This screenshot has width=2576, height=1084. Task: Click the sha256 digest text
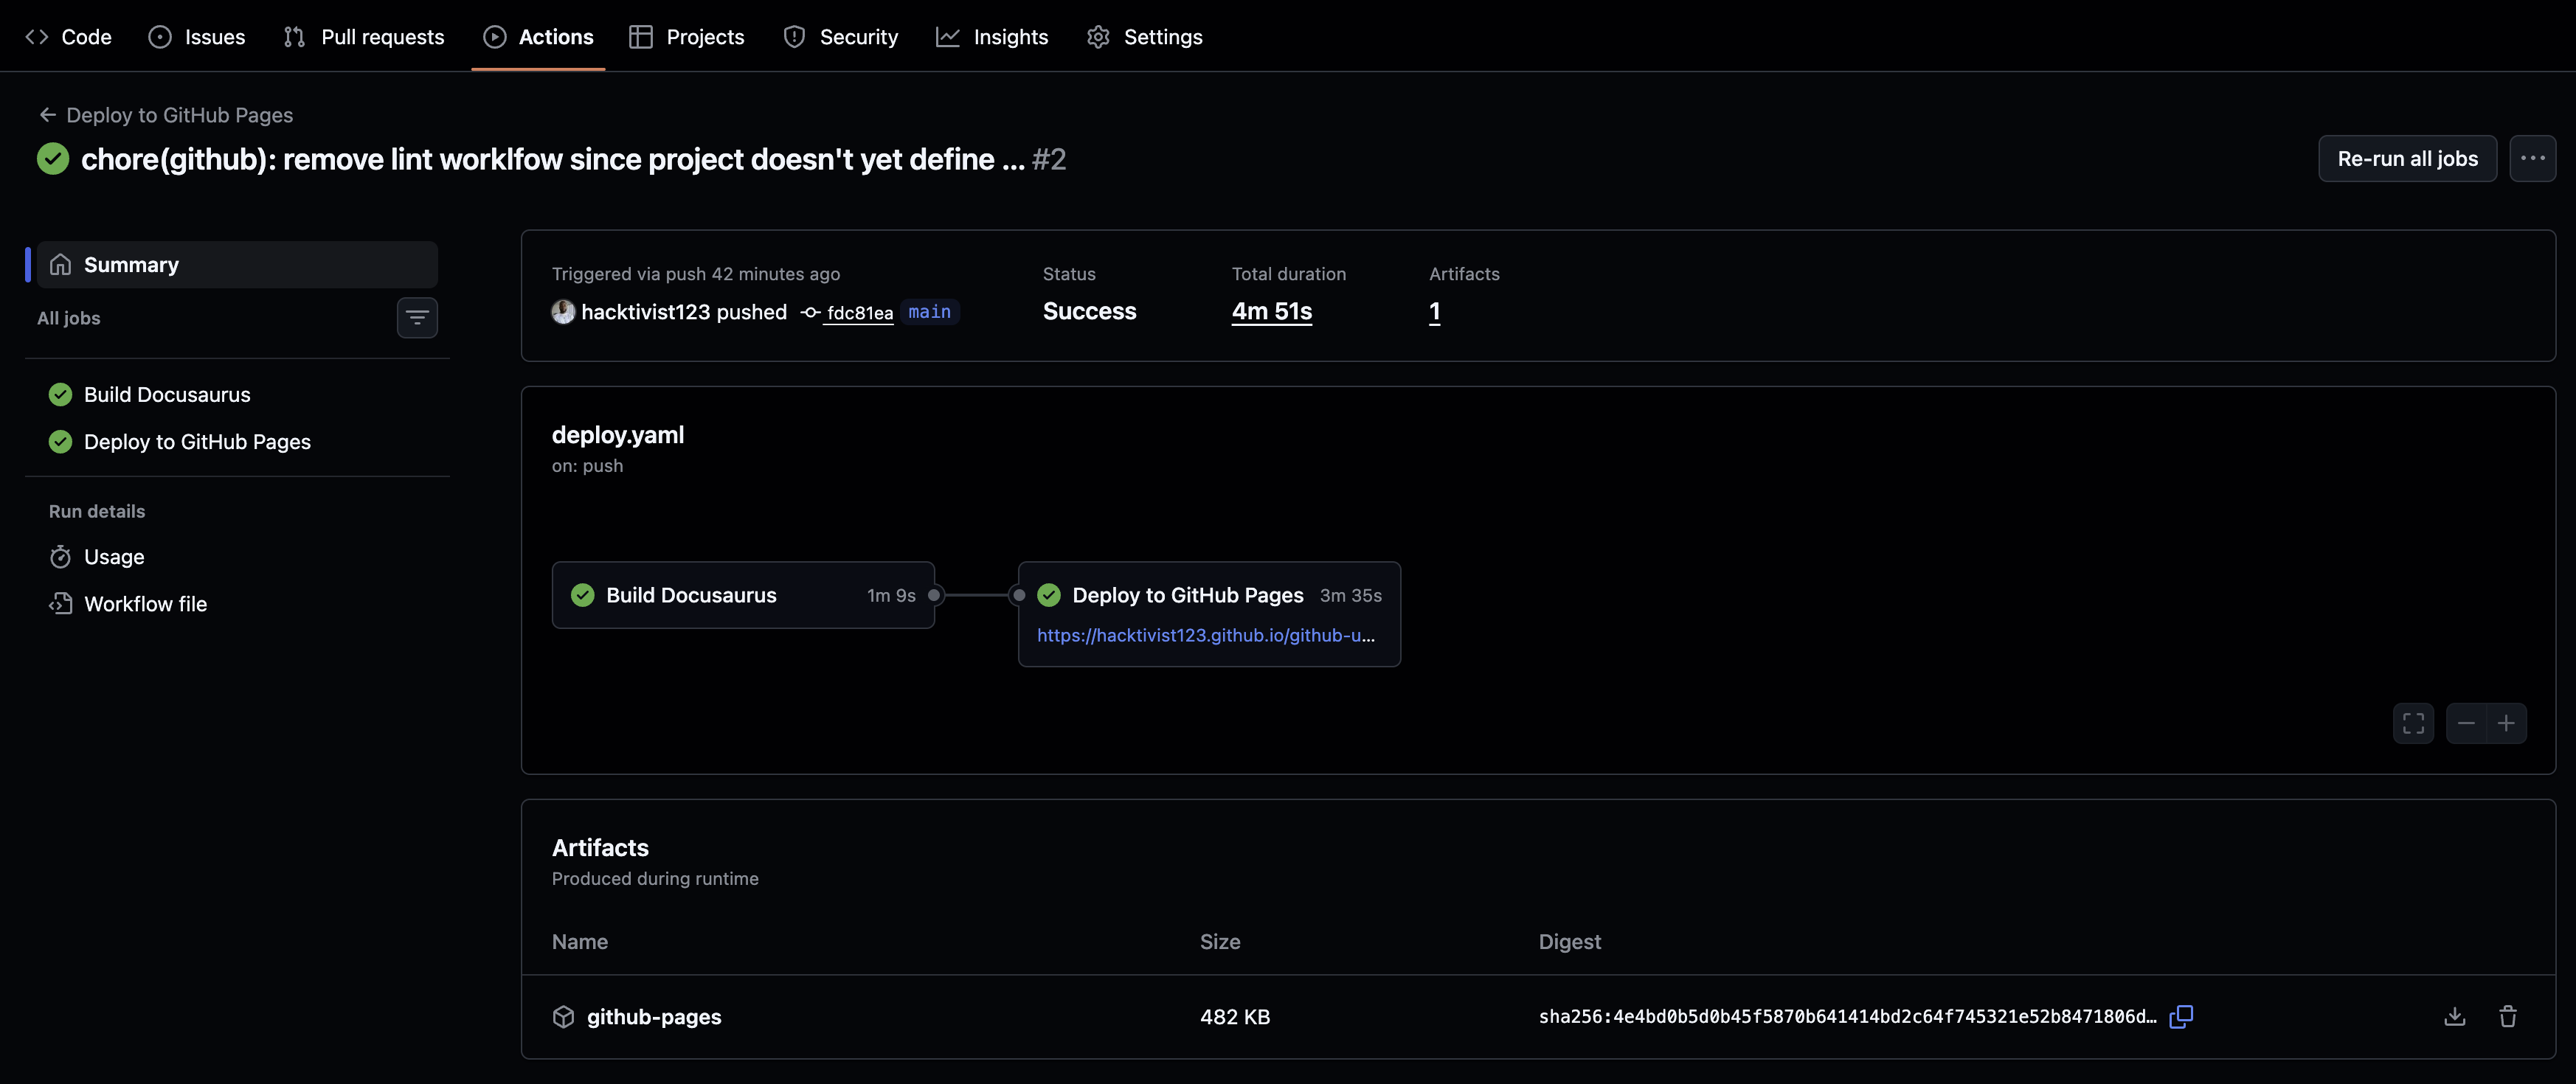1847,1016
